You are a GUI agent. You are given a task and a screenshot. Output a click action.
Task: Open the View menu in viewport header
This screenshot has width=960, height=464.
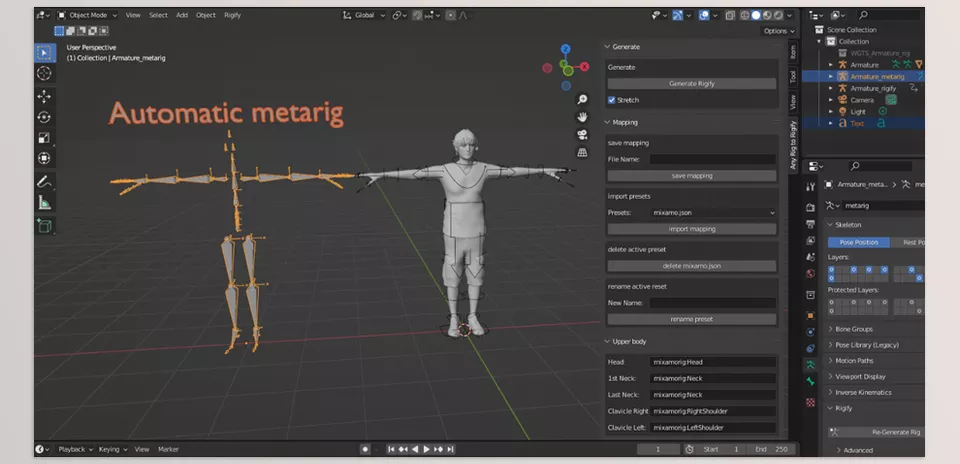[x=133, y=15]
